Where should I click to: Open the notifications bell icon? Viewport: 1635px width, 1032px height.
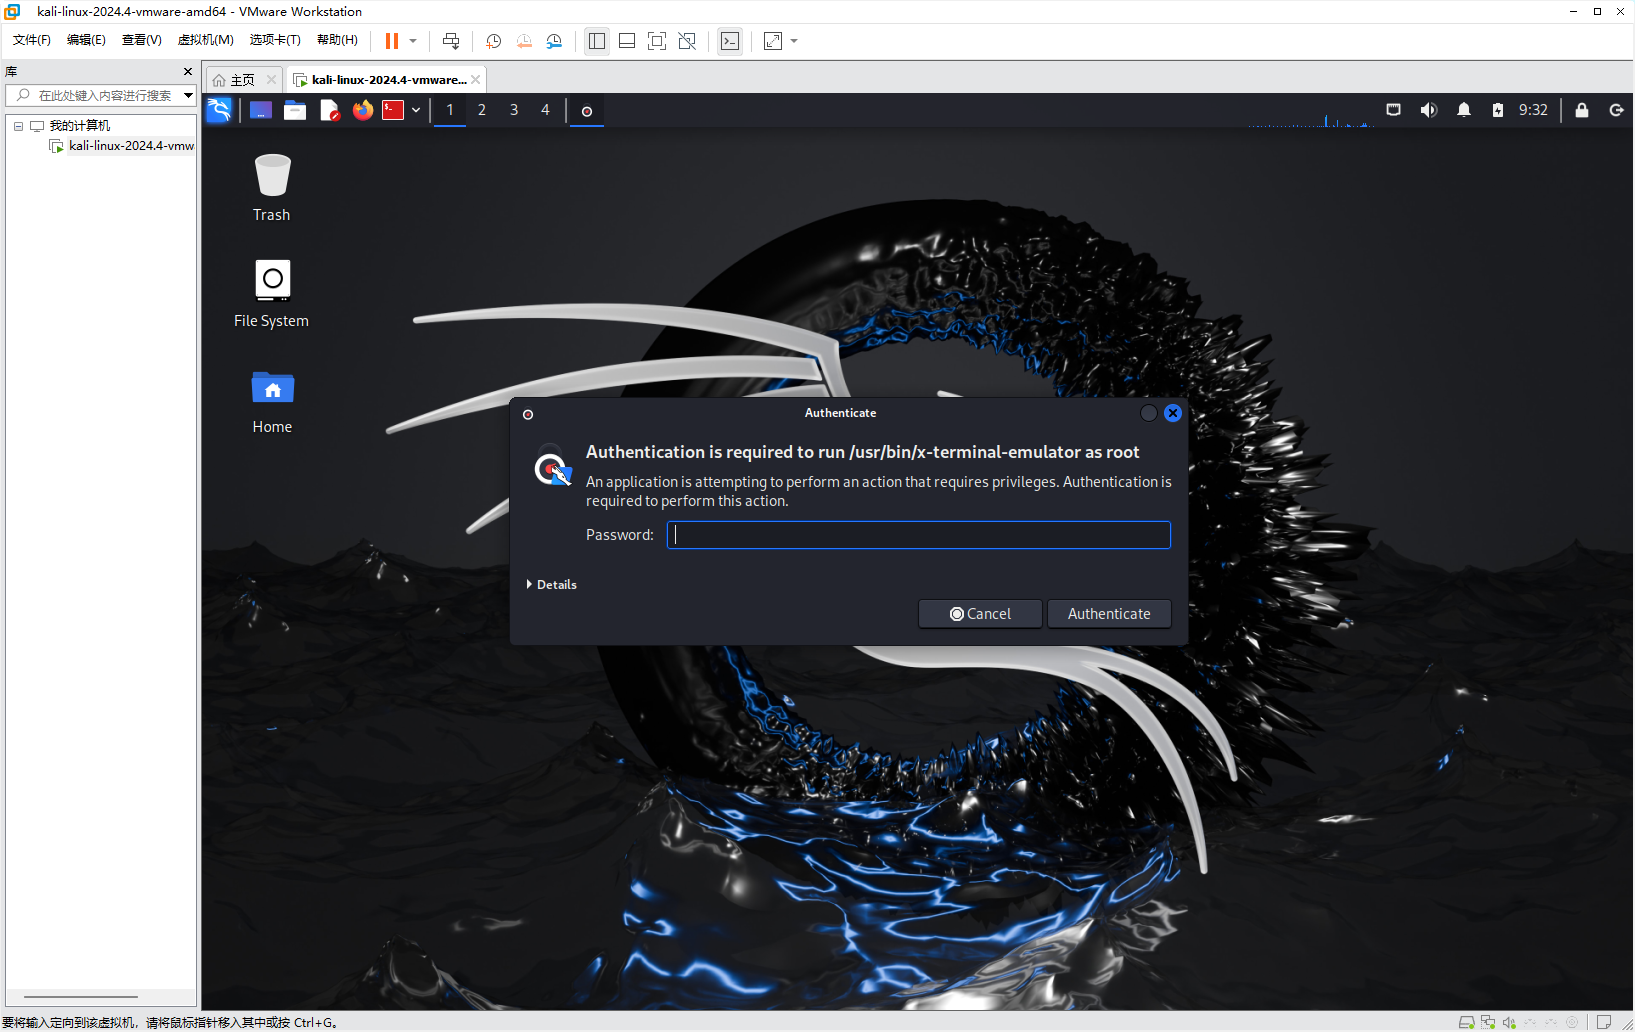(1464, 110)
